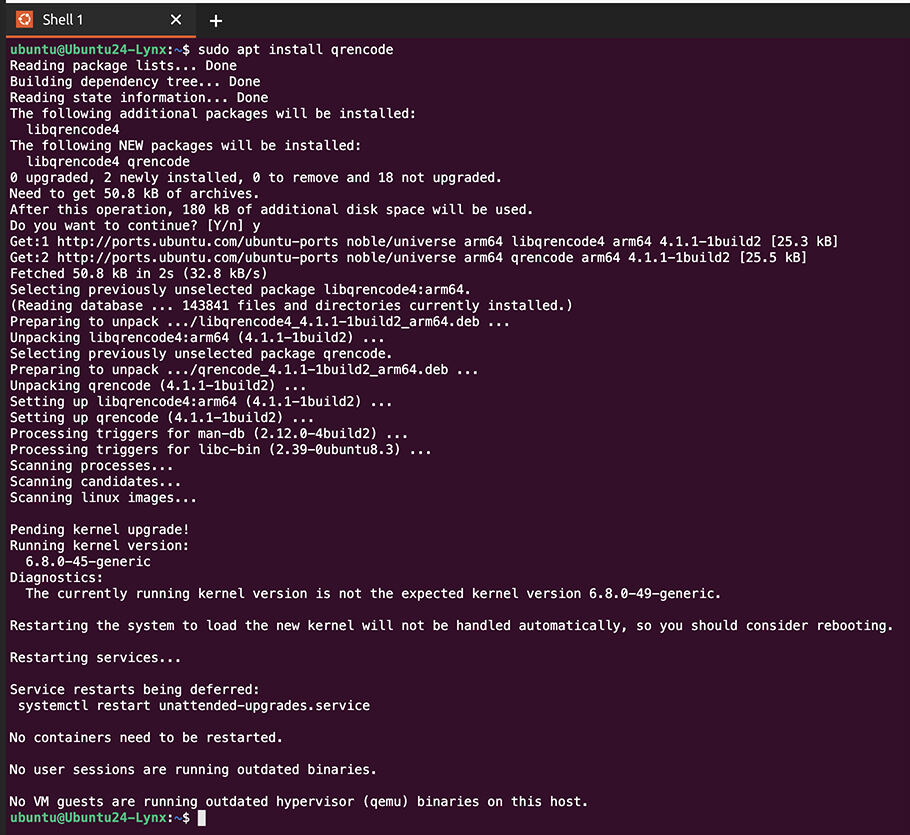Click 'systemctl restart unattended-upgrades.service' line

pos(194,706)
